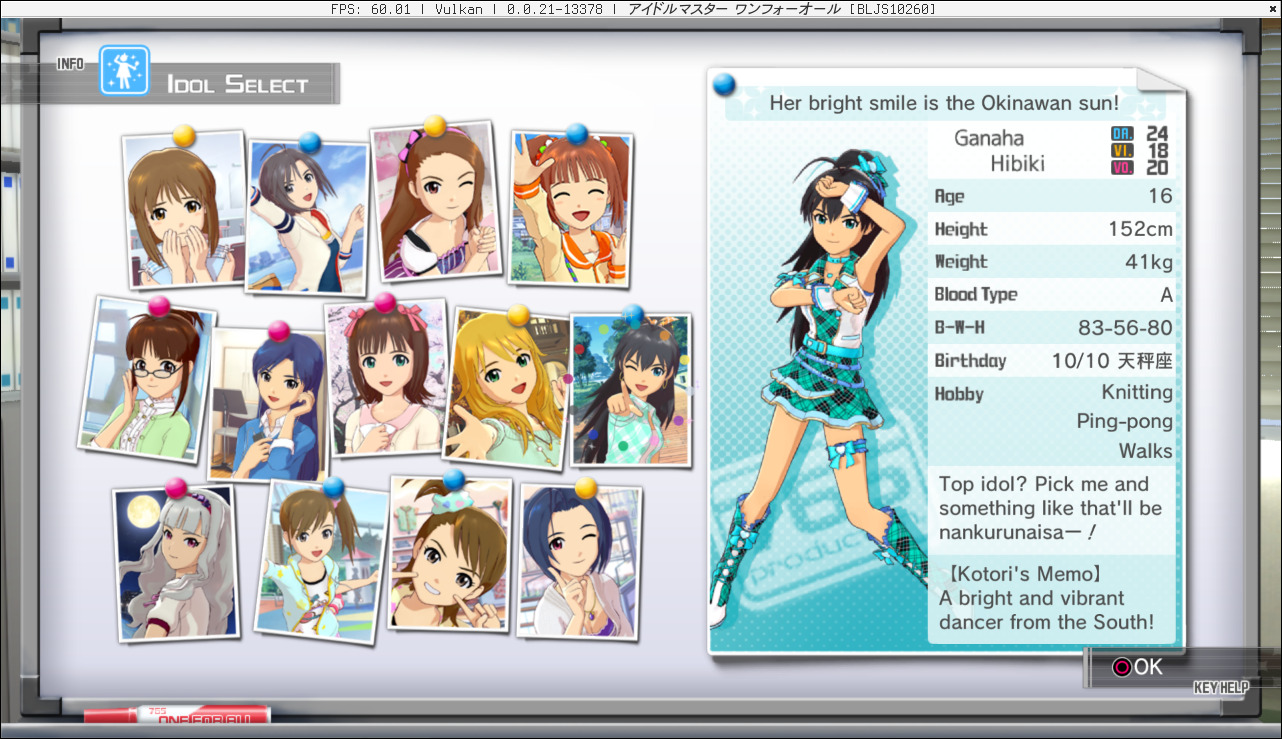Select the black ponytail idol winking and pointing

(631, 390)
